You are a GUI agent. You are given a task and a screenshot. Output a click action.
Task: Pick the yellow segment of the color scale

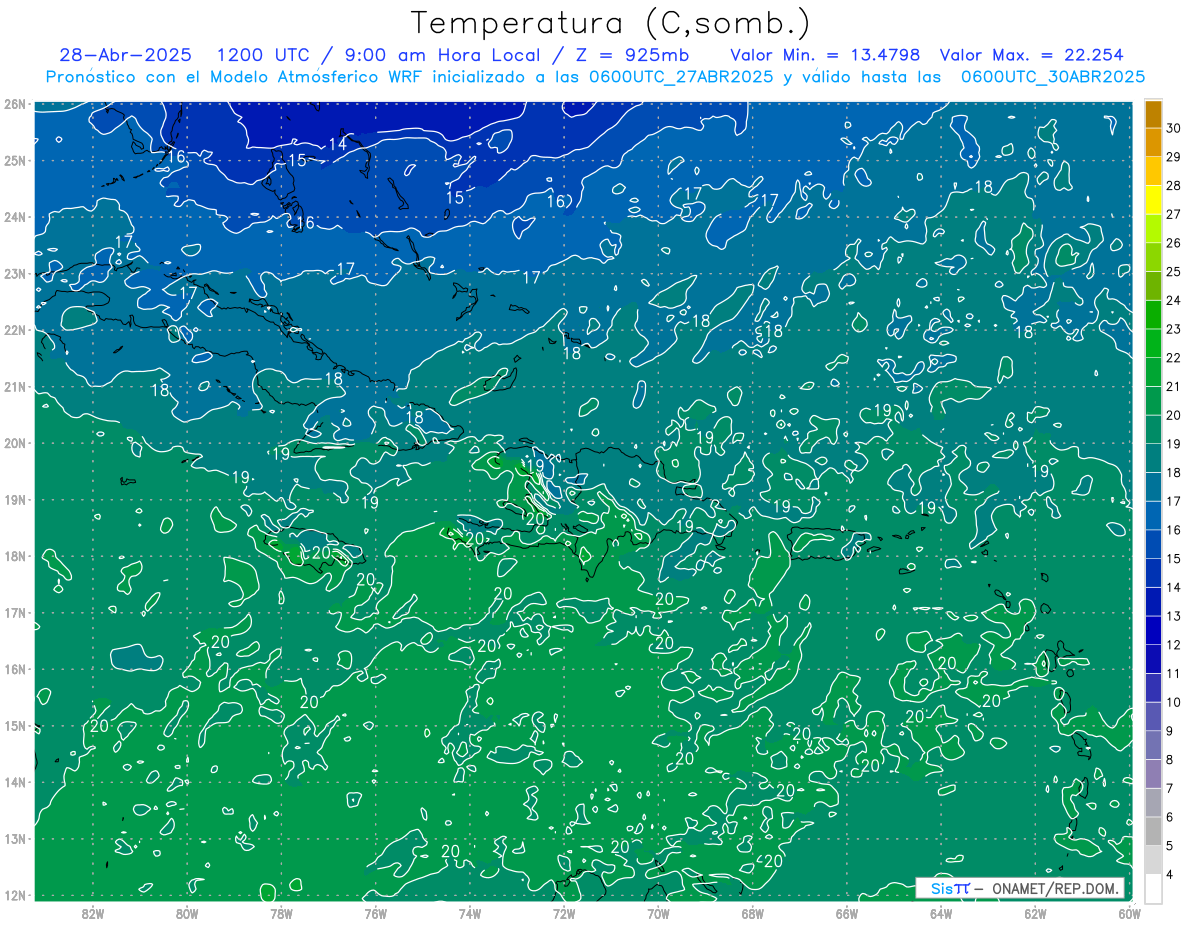click(1153, 201)
